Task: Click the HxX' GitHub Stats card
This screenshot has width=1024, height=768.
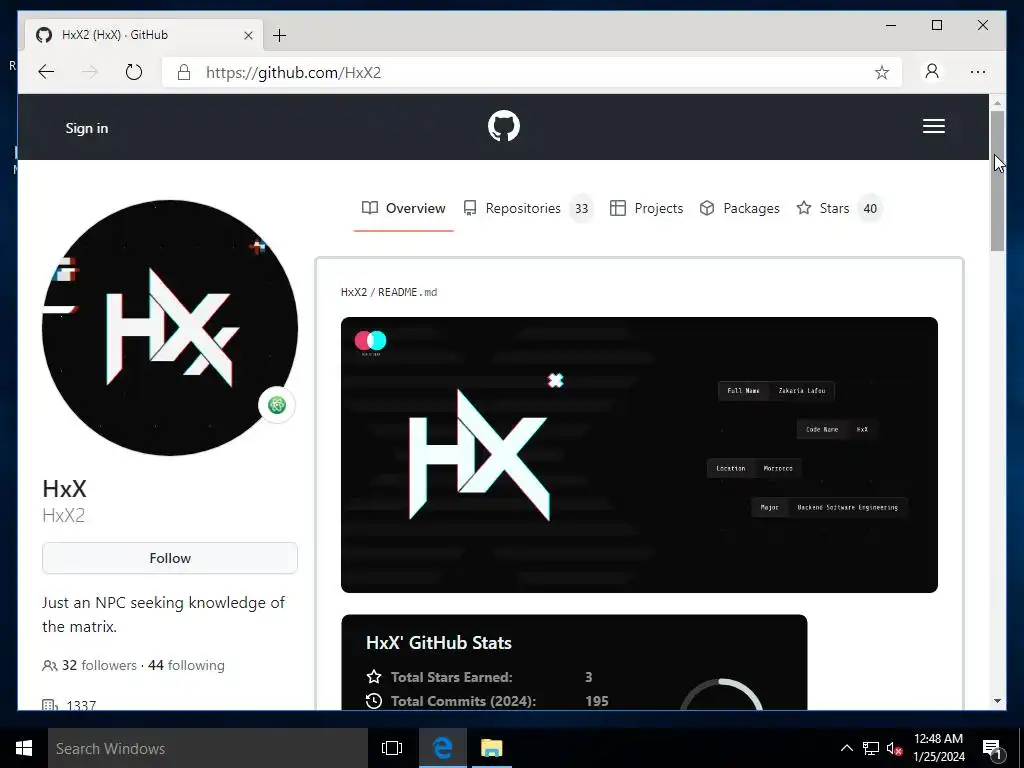Action: click(574, 662)
